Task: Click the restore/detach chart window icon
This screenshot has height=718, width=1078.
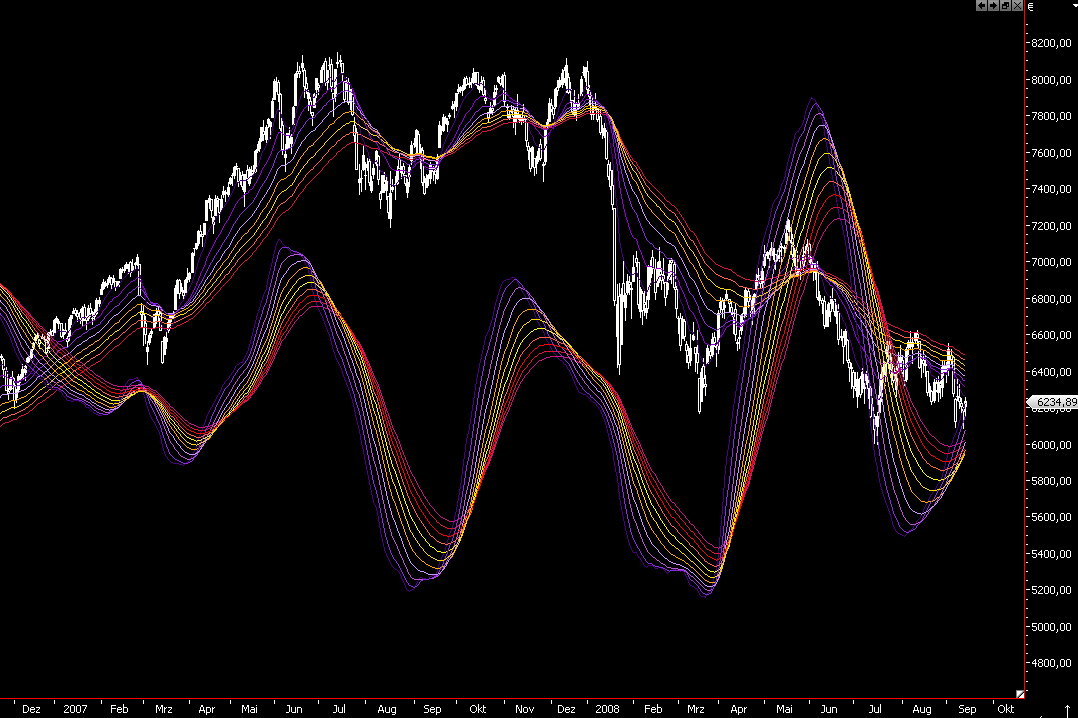Action: [x=1005, y=6]
